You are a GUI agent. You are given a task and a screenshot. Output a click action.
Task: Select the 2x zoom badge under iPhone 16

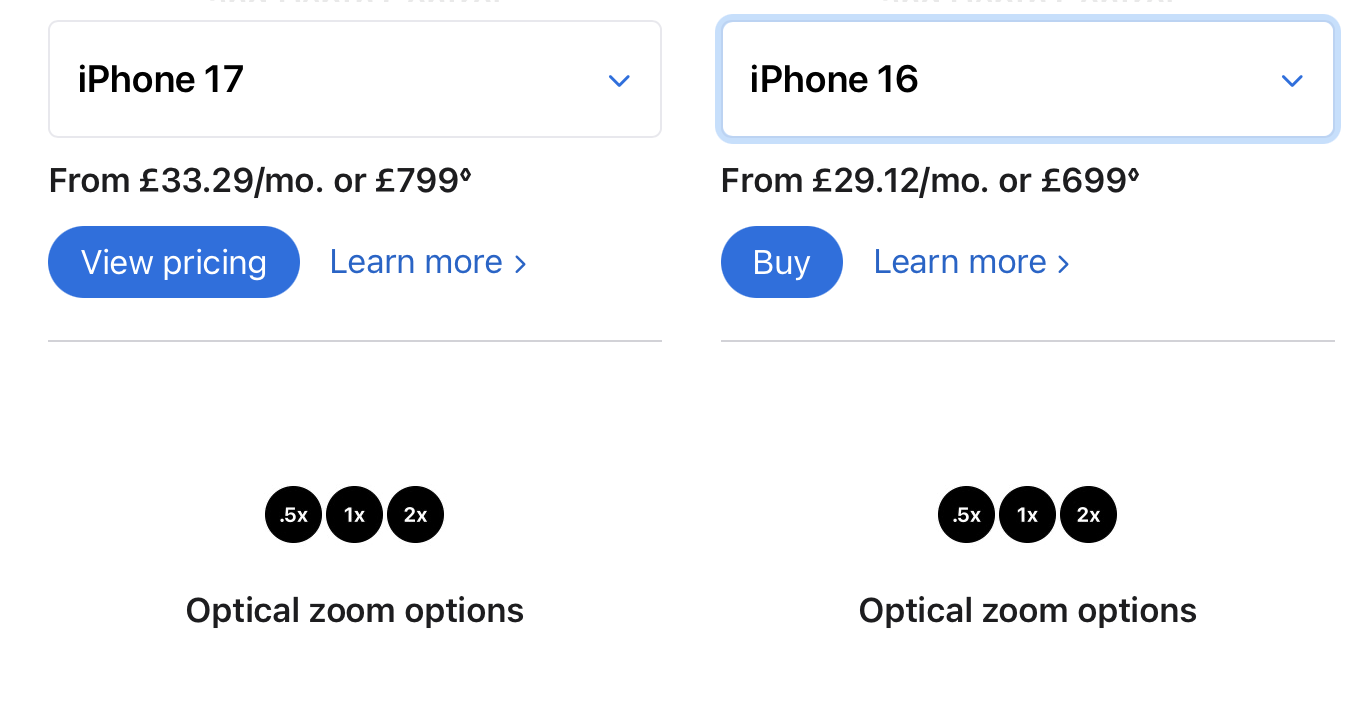click(x=1088, y=515)
